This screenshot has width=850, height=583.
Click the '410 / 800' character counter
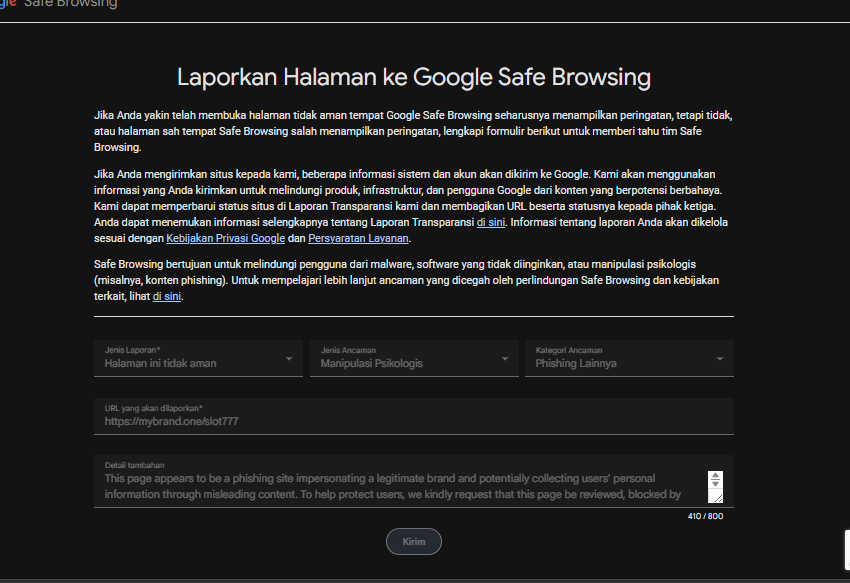click(x=705, y=516)
